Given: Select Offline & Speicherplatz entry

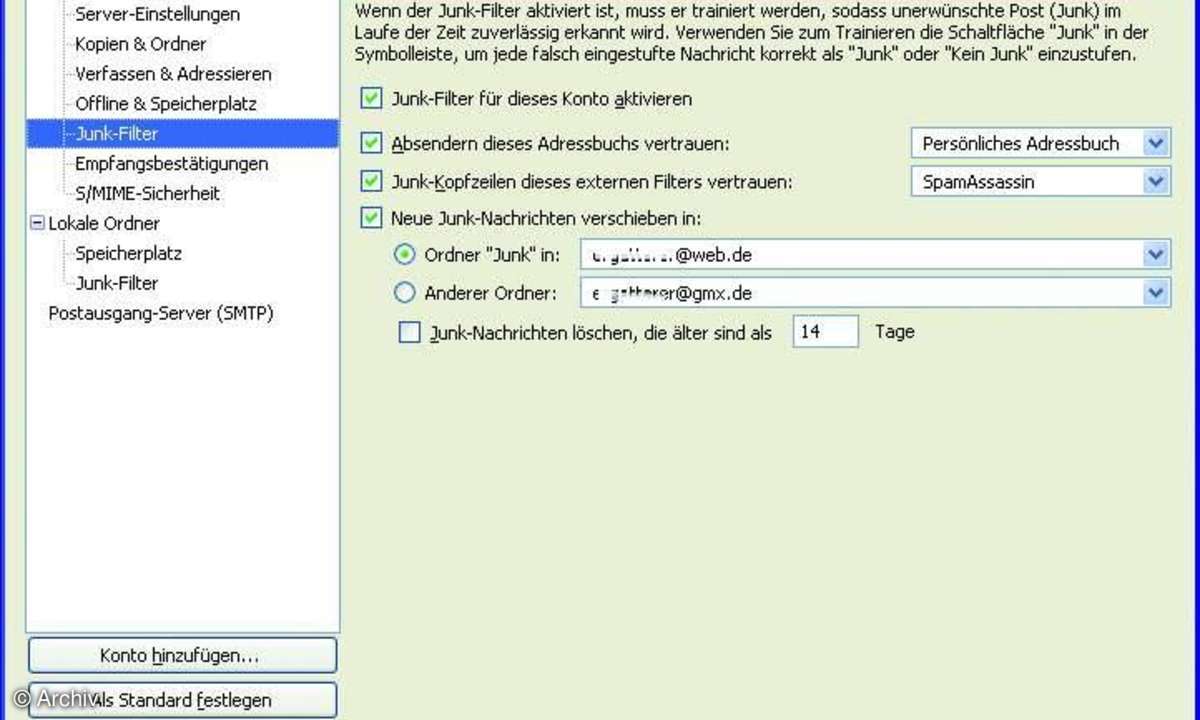Looking at the screenshot, I should [166, 104].
